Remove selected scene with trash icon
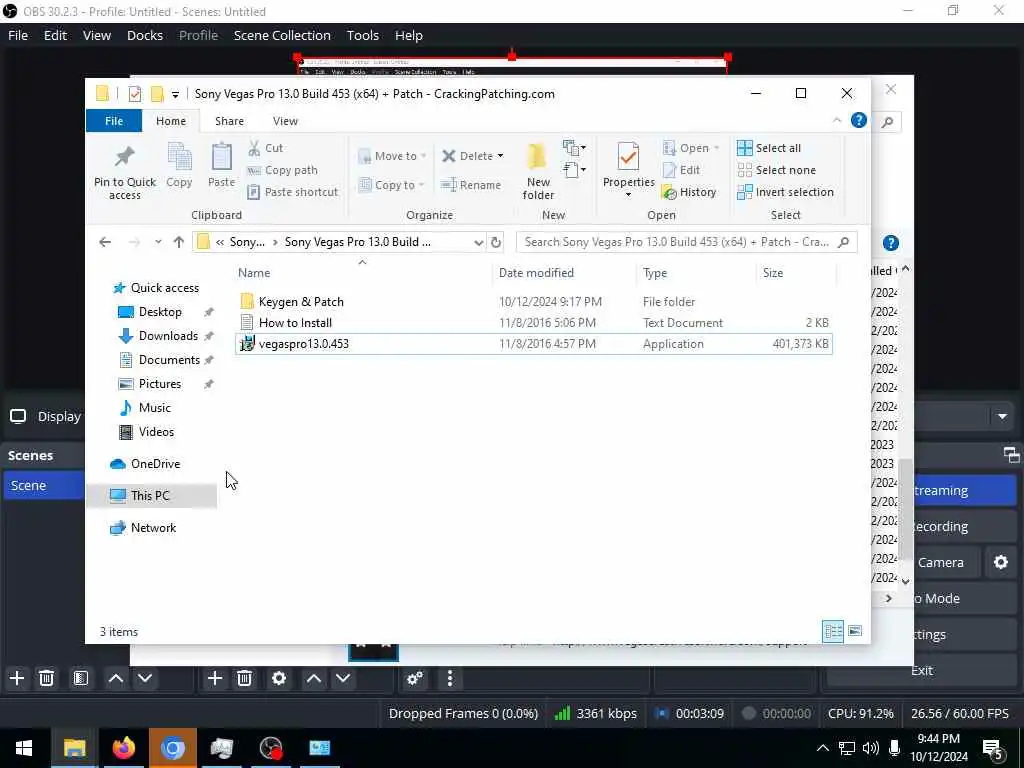Screen dimensions: 1024x768 [46, 679]
